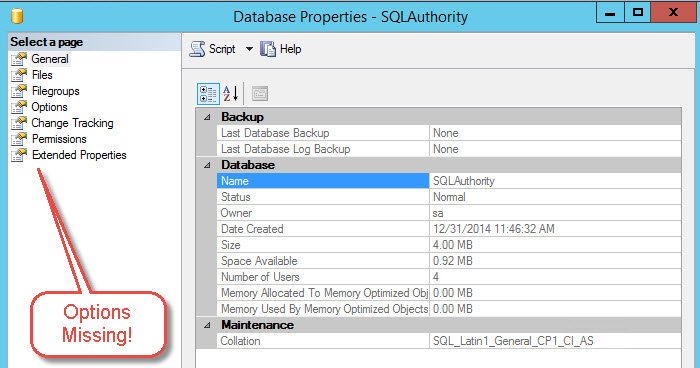Collapse the Maintenance section

click(207, 325)
